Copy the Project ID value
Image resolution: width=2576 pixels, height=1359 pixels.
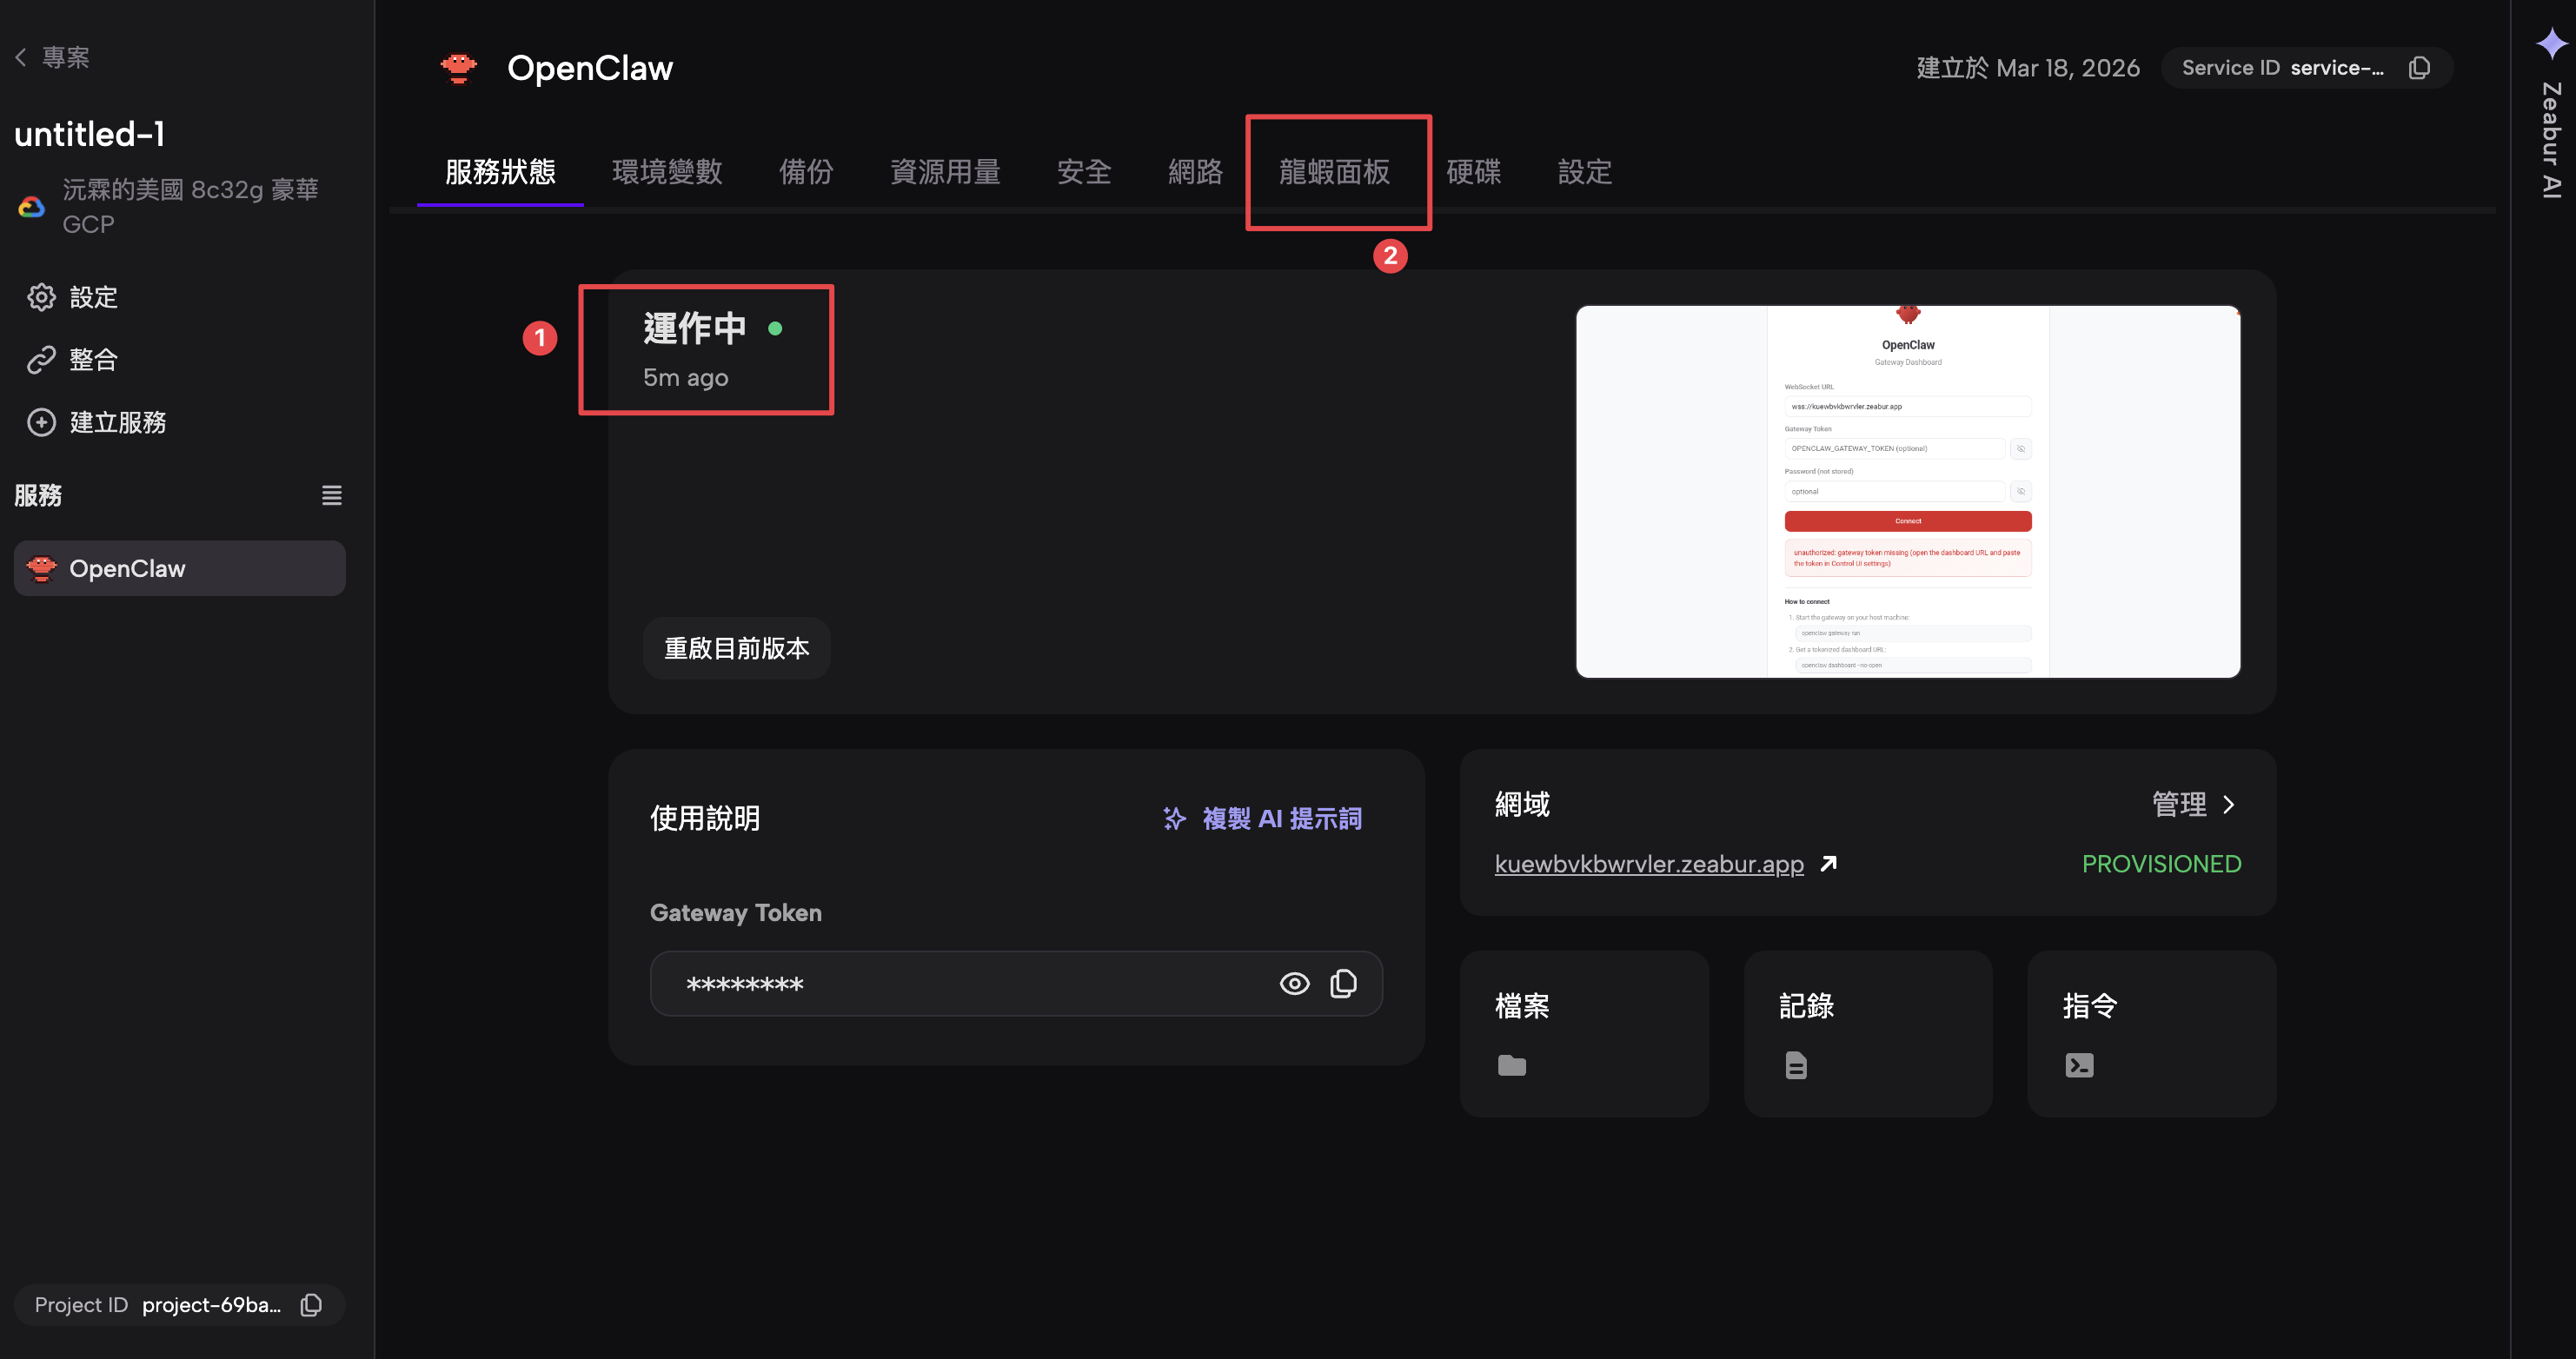click(311, 1304)
